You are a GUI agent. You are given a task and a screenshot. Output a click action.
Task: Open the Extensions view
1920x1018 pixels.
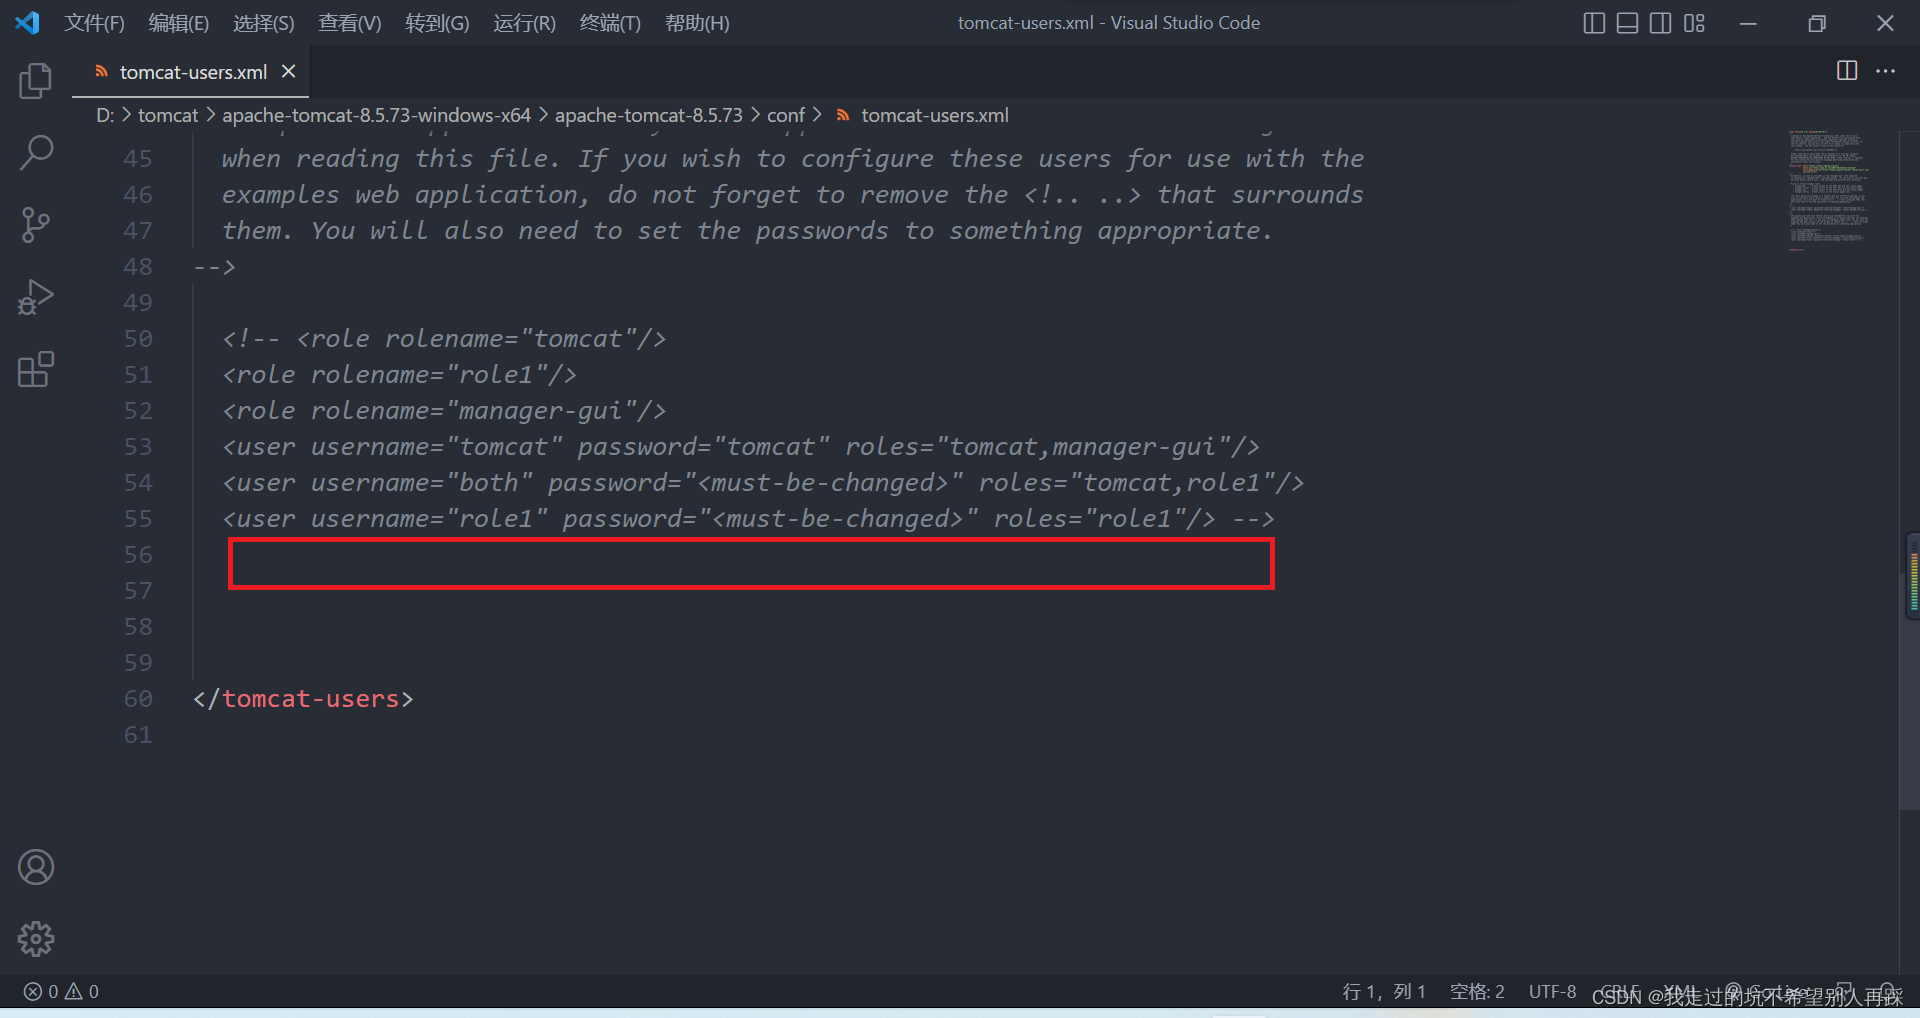[36, 369]
